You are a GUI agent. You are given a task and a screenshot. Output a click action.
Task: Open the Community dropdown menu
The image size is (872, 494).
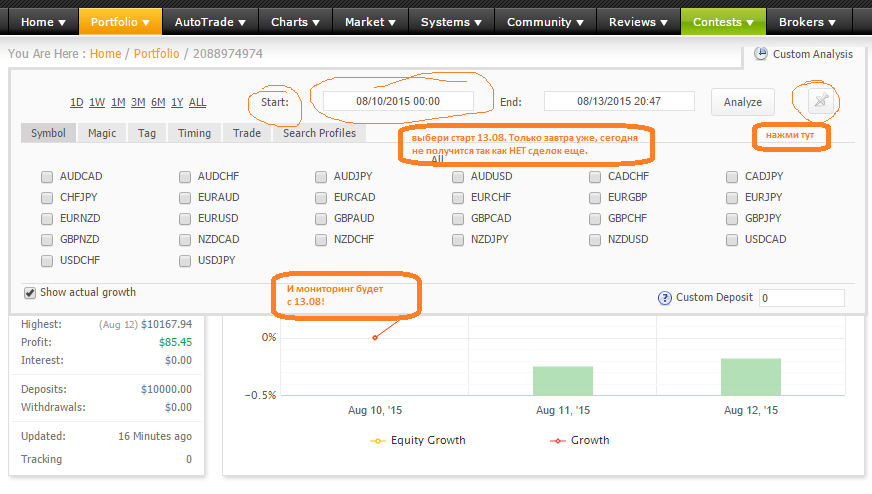(545, 22)
